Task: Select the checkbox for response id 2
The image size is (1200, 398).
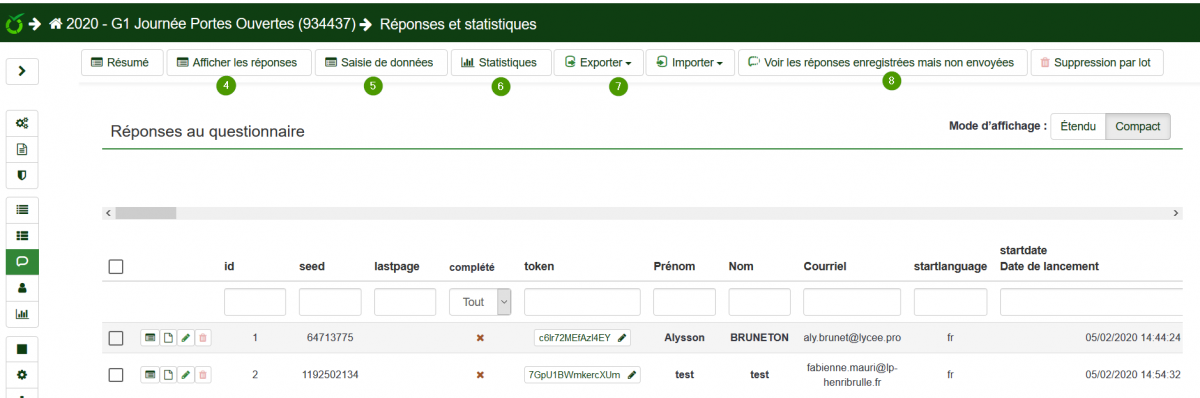Action: tap(116, 375)
